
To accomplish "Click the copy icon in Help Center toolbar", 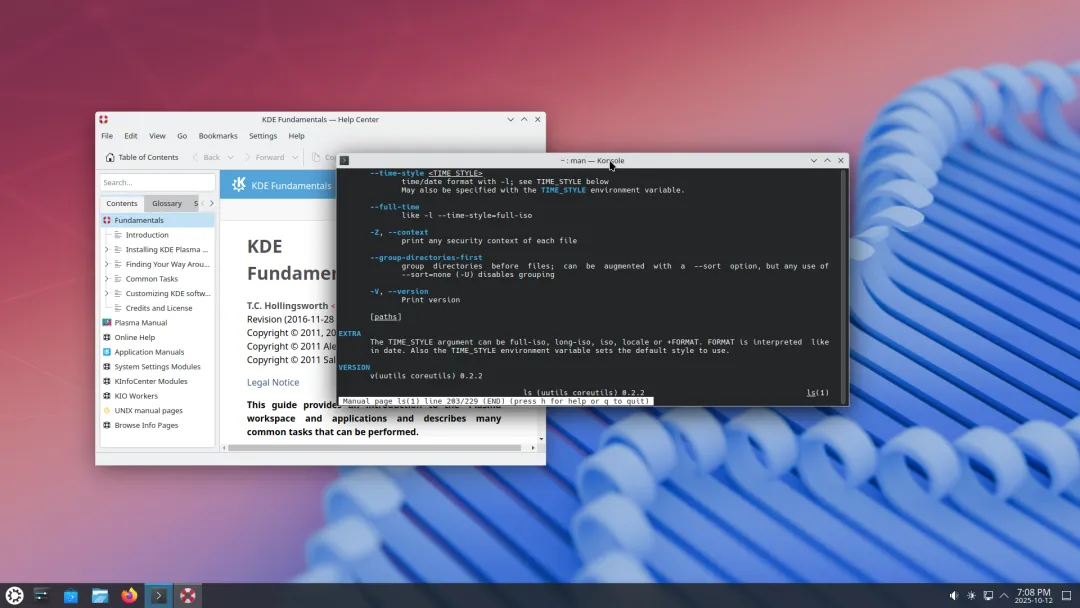I will pos(315,157).
